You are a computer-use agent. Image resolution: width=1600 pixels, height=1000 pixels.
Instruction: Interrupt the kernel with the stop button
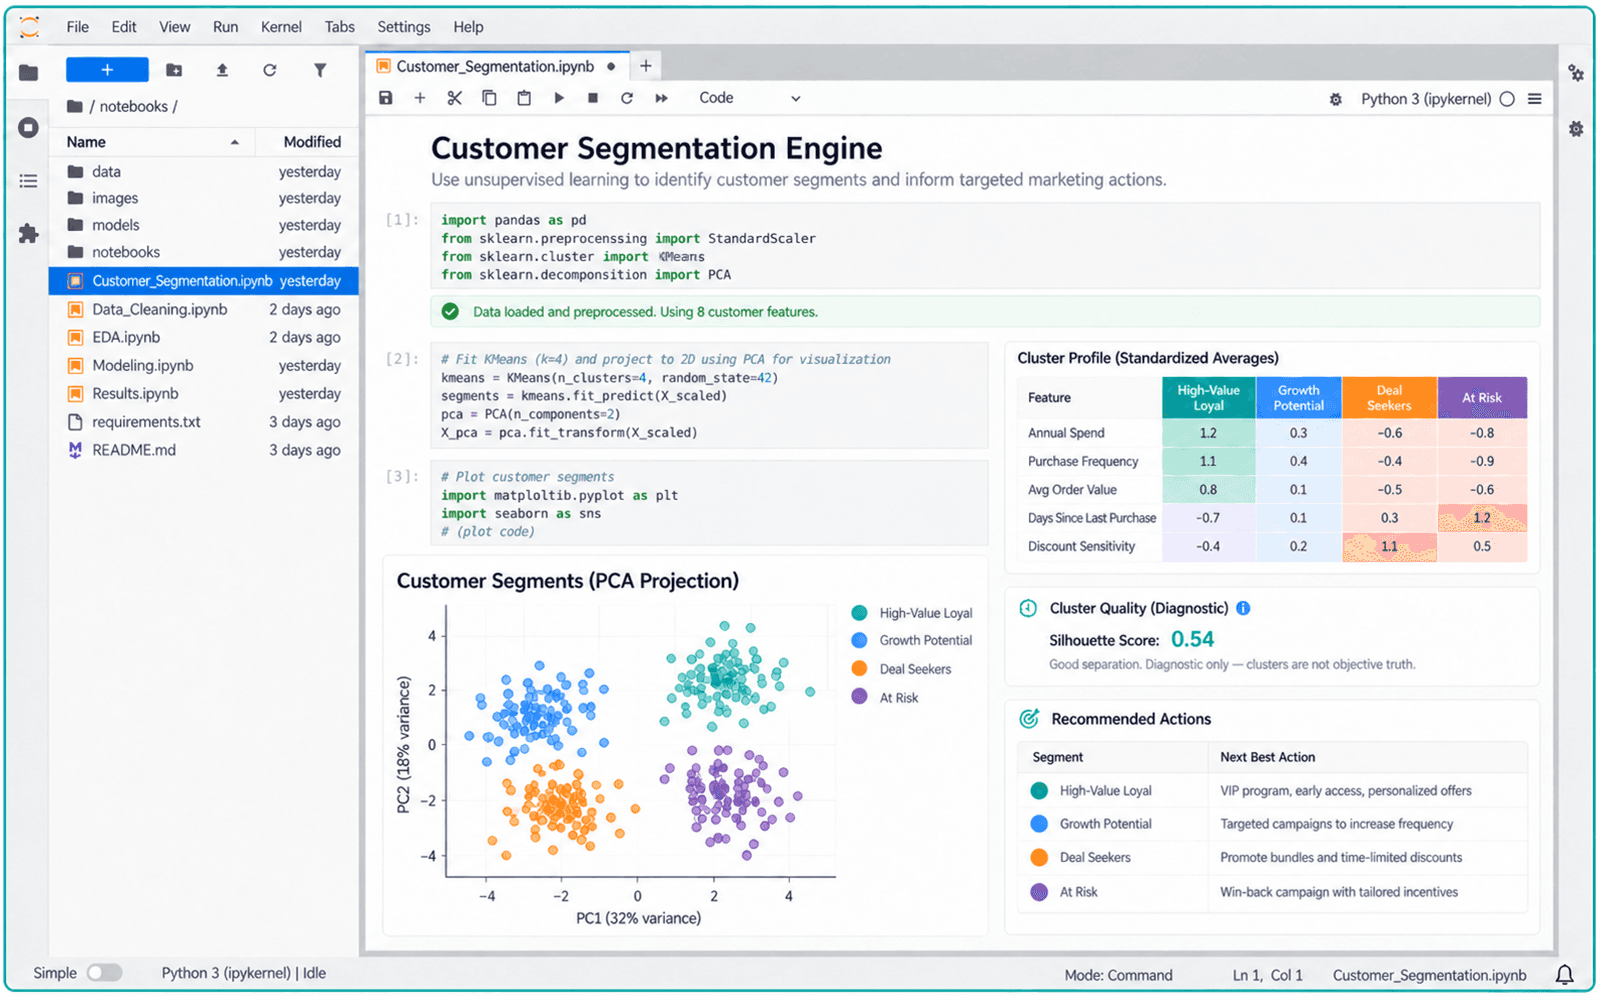coord(593,98)
